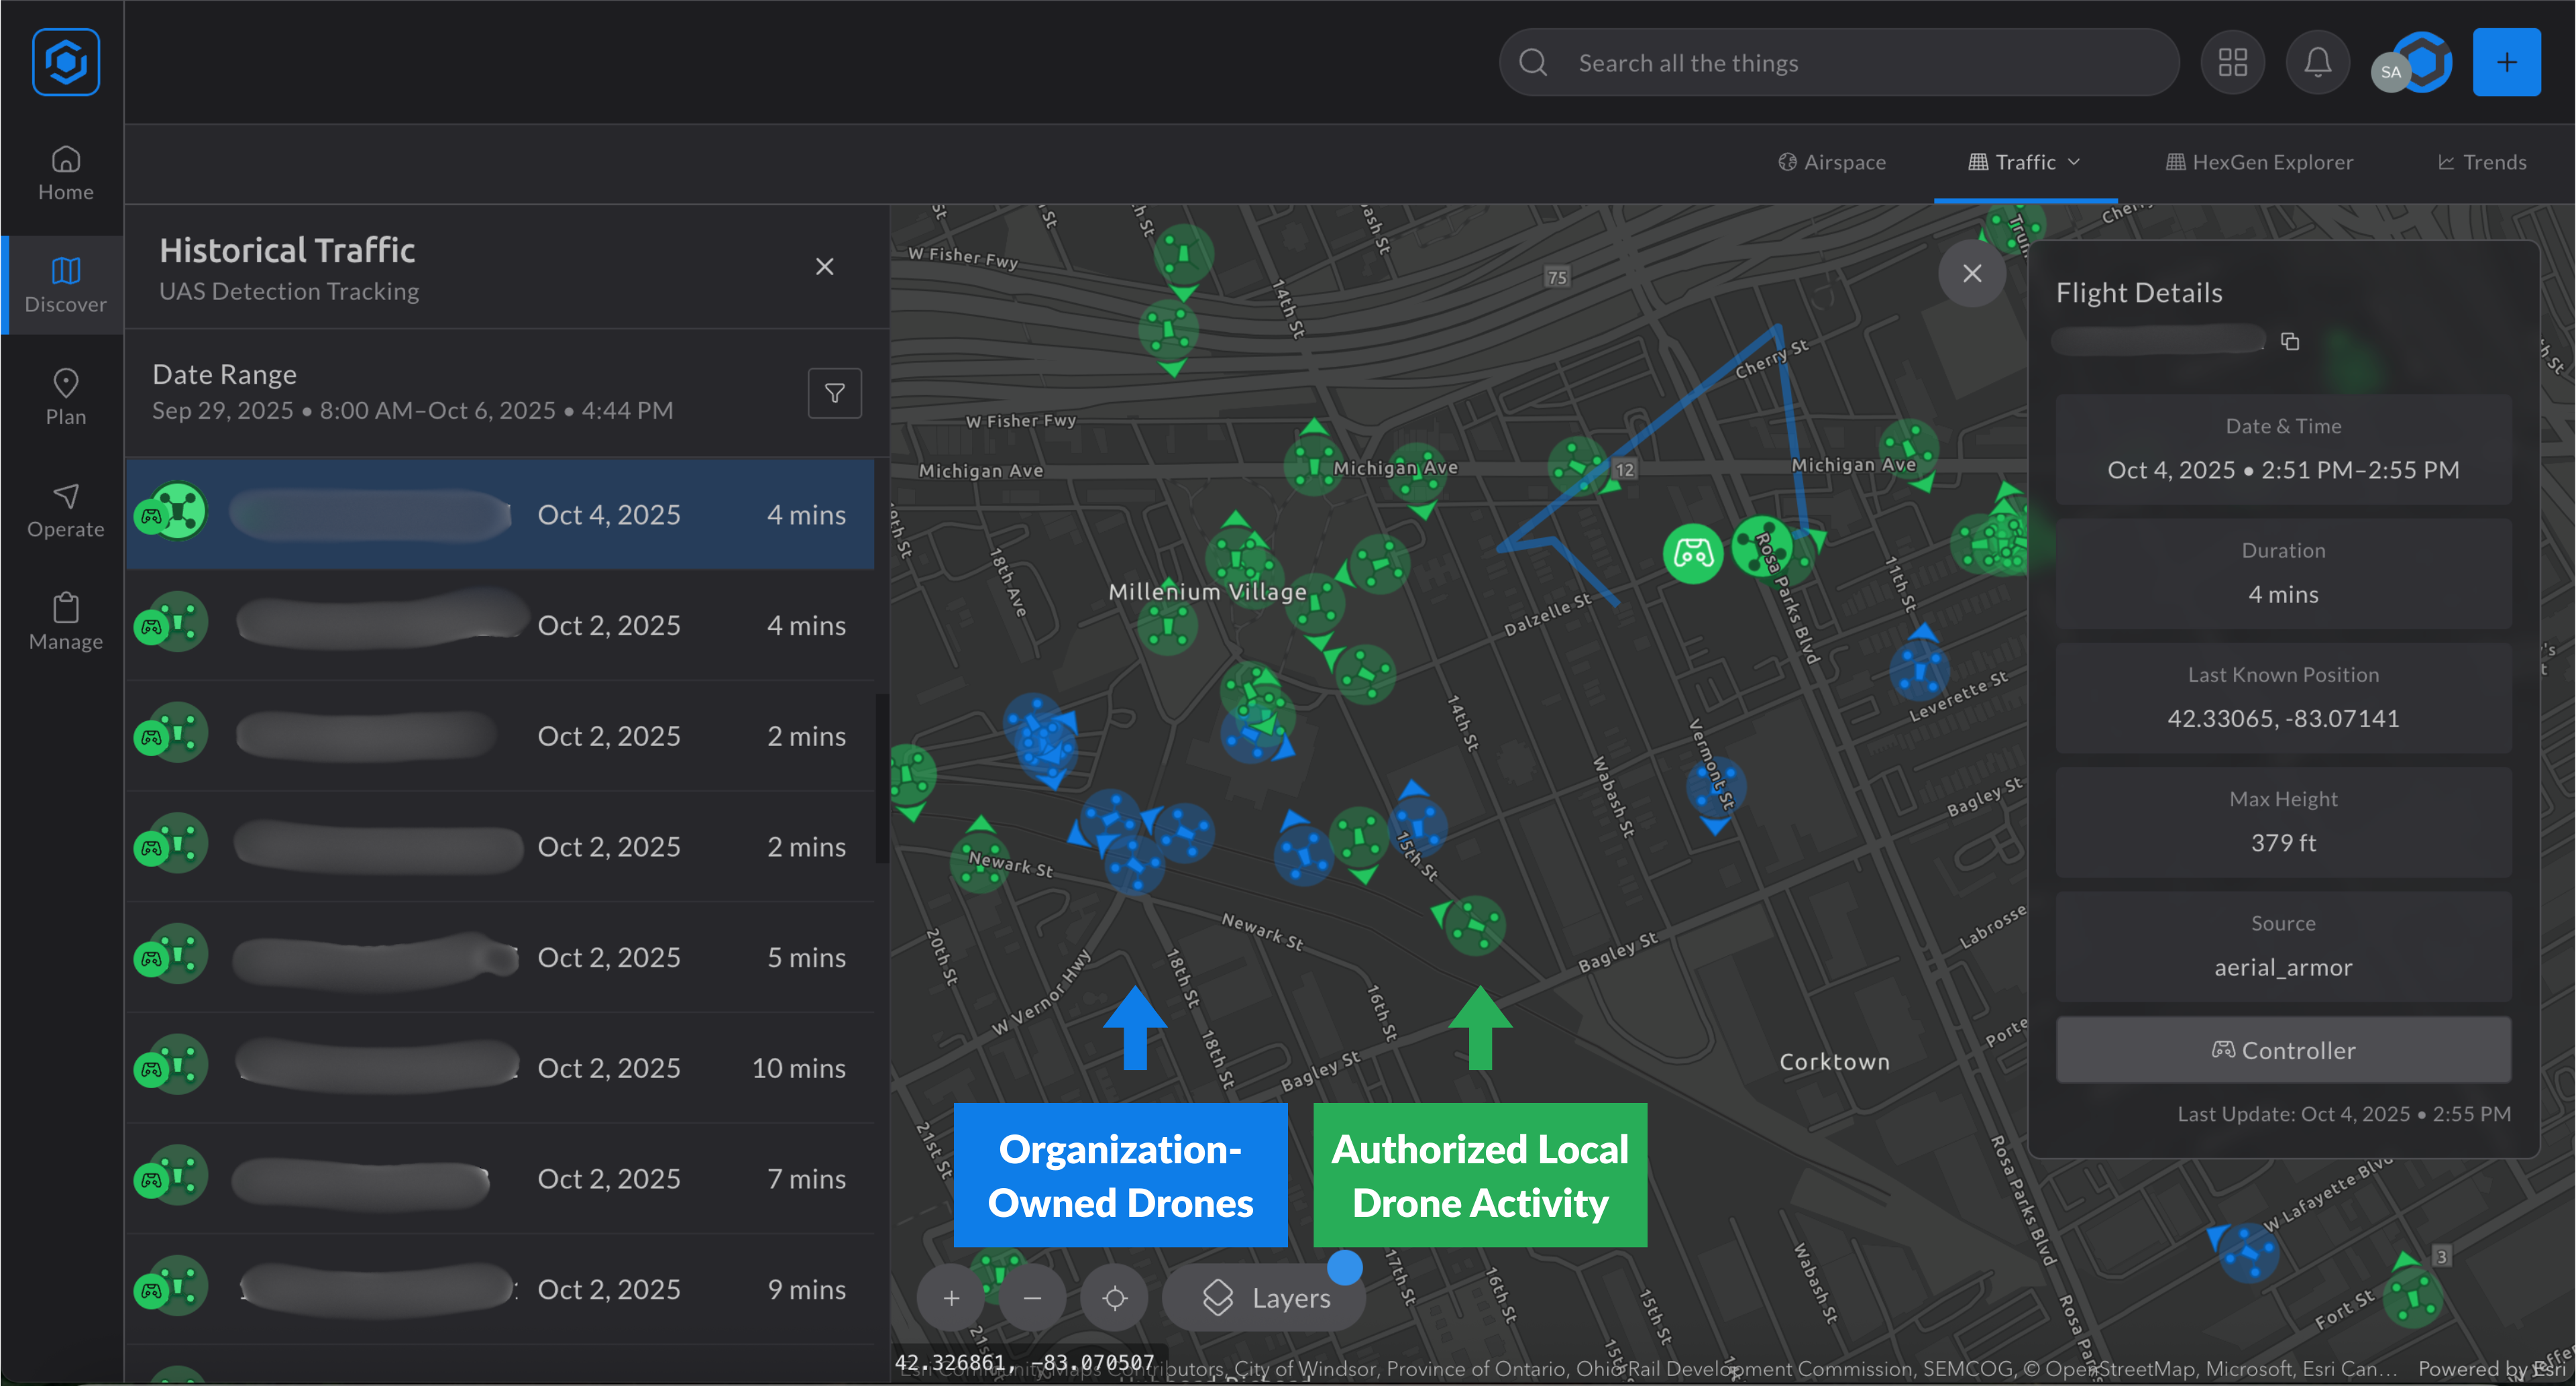Zoom in the map with plus
Image resolution: width=2576 pixels, height=1386 pixels.
[x=951, y=1298]
